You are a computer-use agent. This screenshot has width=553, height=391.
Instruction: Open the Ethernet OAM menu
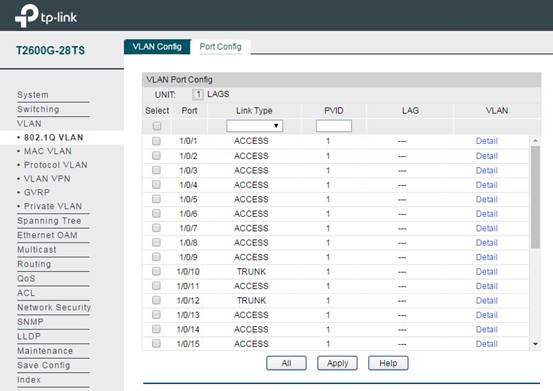pos(47,235)
